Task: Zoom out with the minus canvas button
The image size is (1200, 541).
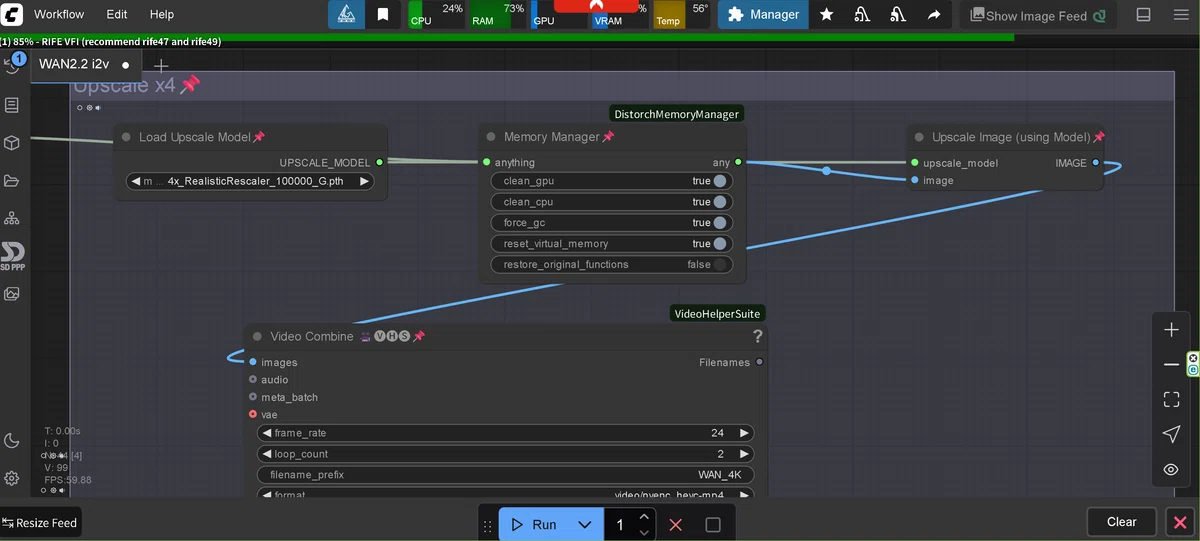Action: click(1172, 365)
